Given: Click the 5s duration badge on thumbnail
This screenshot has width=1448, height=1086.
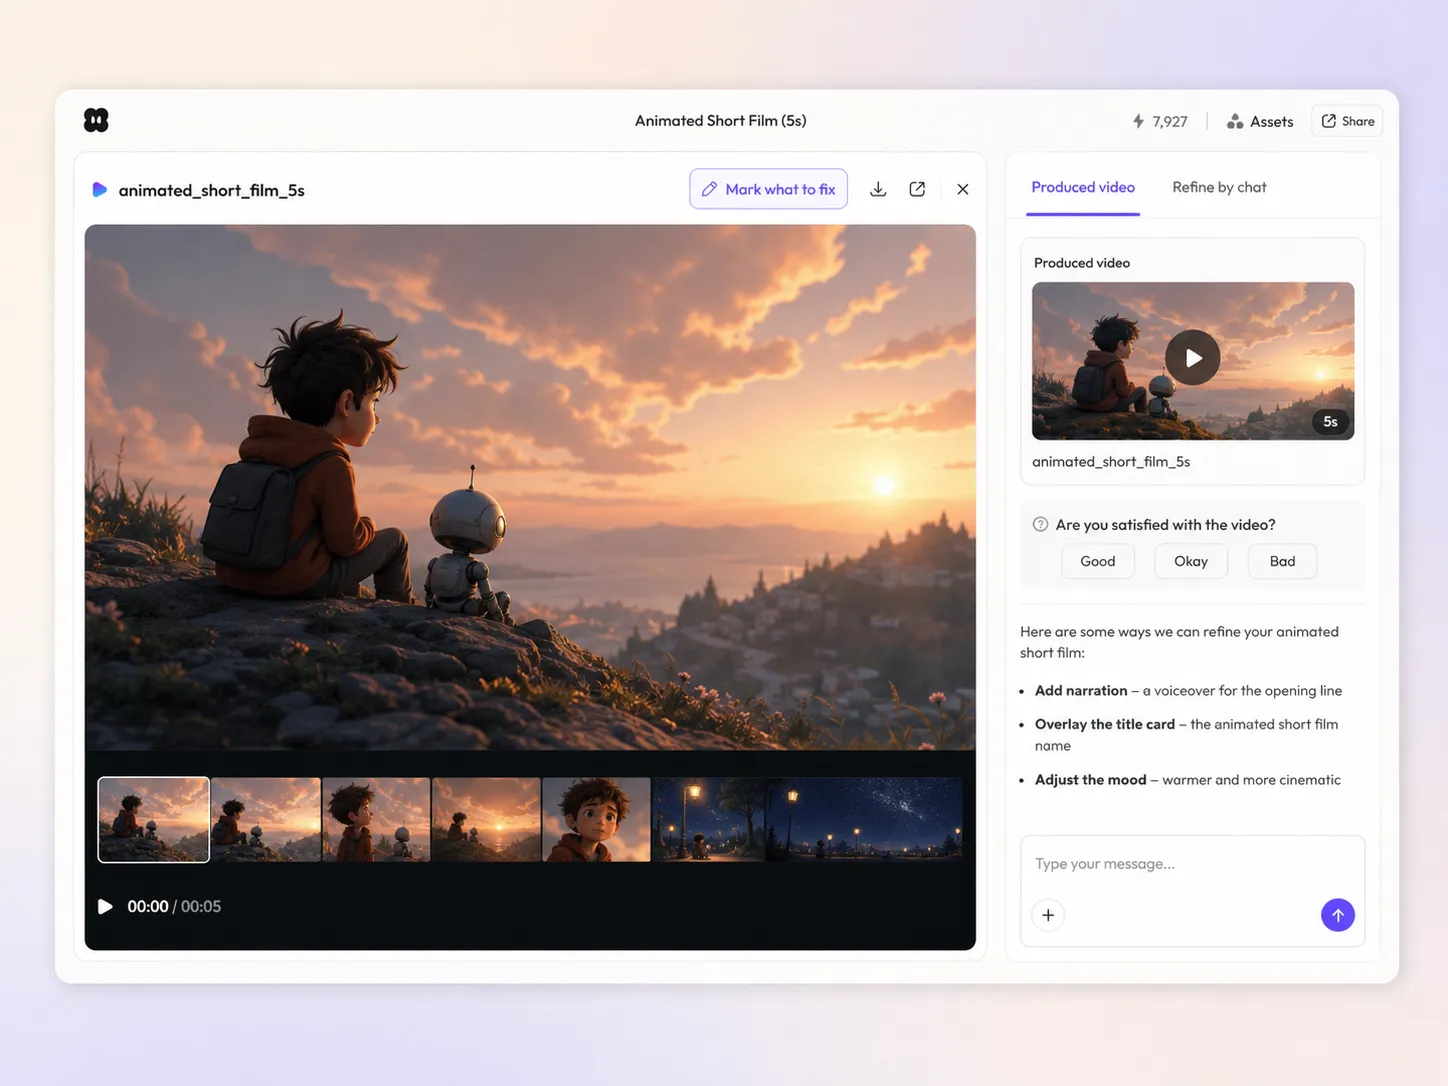Looking at the screenshot, I should tap(1330, 421).
